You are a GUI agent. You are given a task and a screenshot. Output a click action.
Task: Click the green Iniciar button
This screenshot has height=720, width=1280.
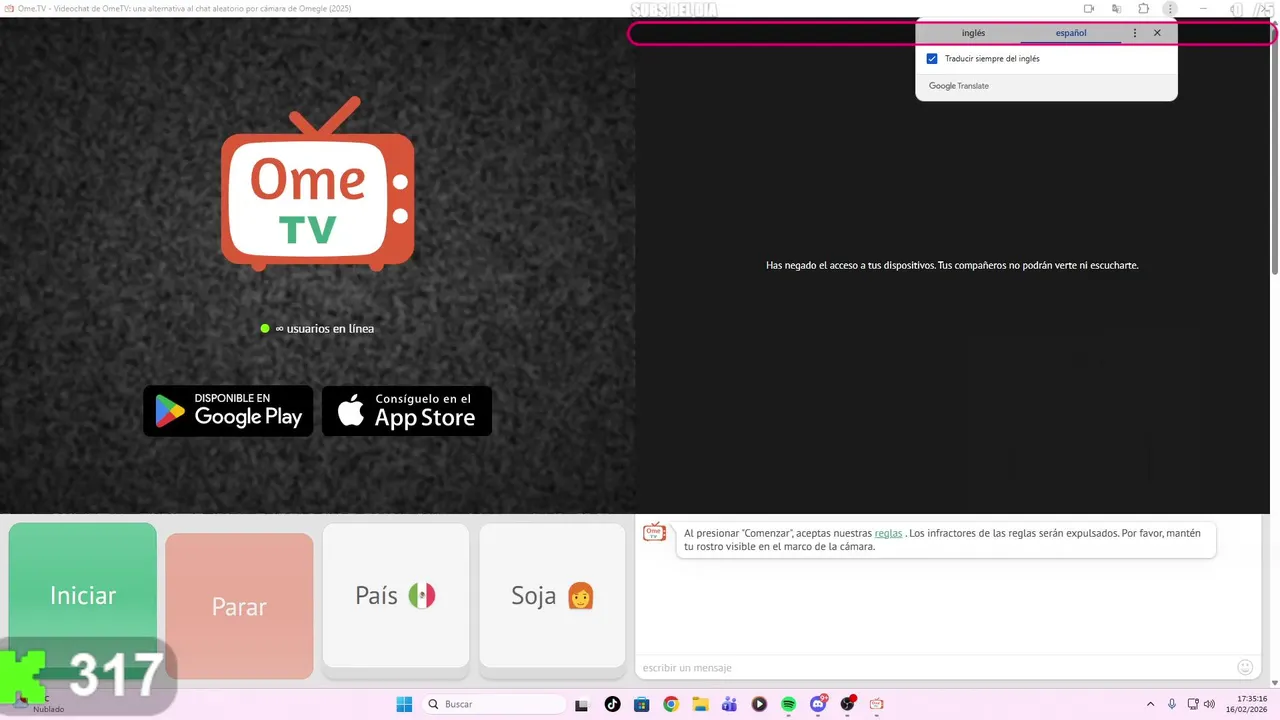pyautogui.click(x=83, y=596)
